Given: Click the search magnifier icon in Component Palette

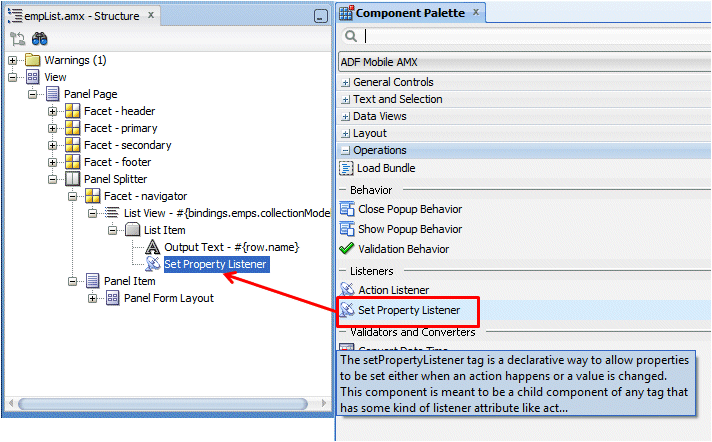Looking at the screenshot, I should tap(351, 35).
